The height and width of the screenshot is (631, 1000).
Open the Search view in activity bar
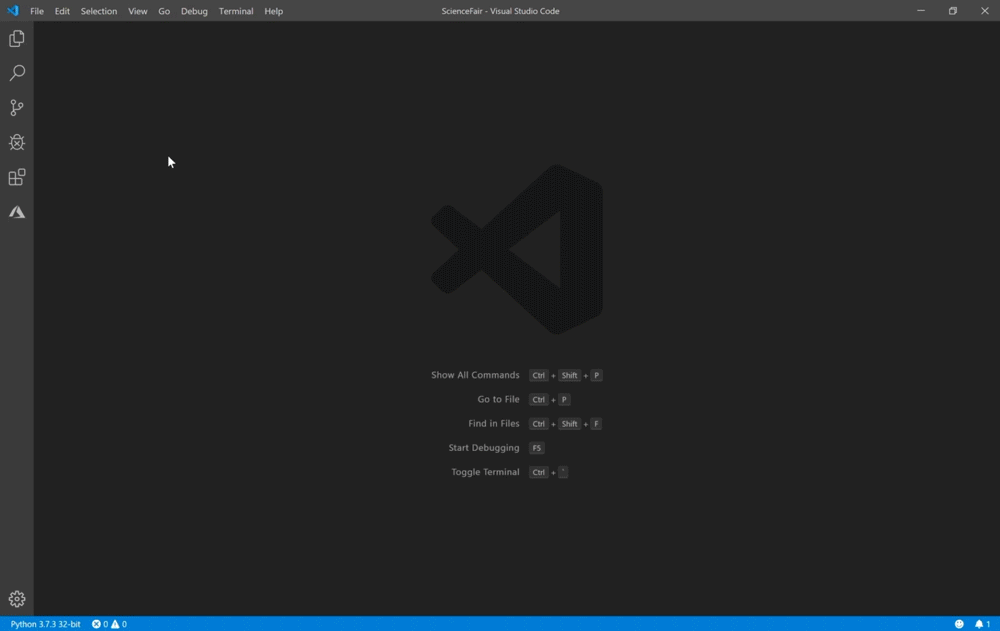17,73
